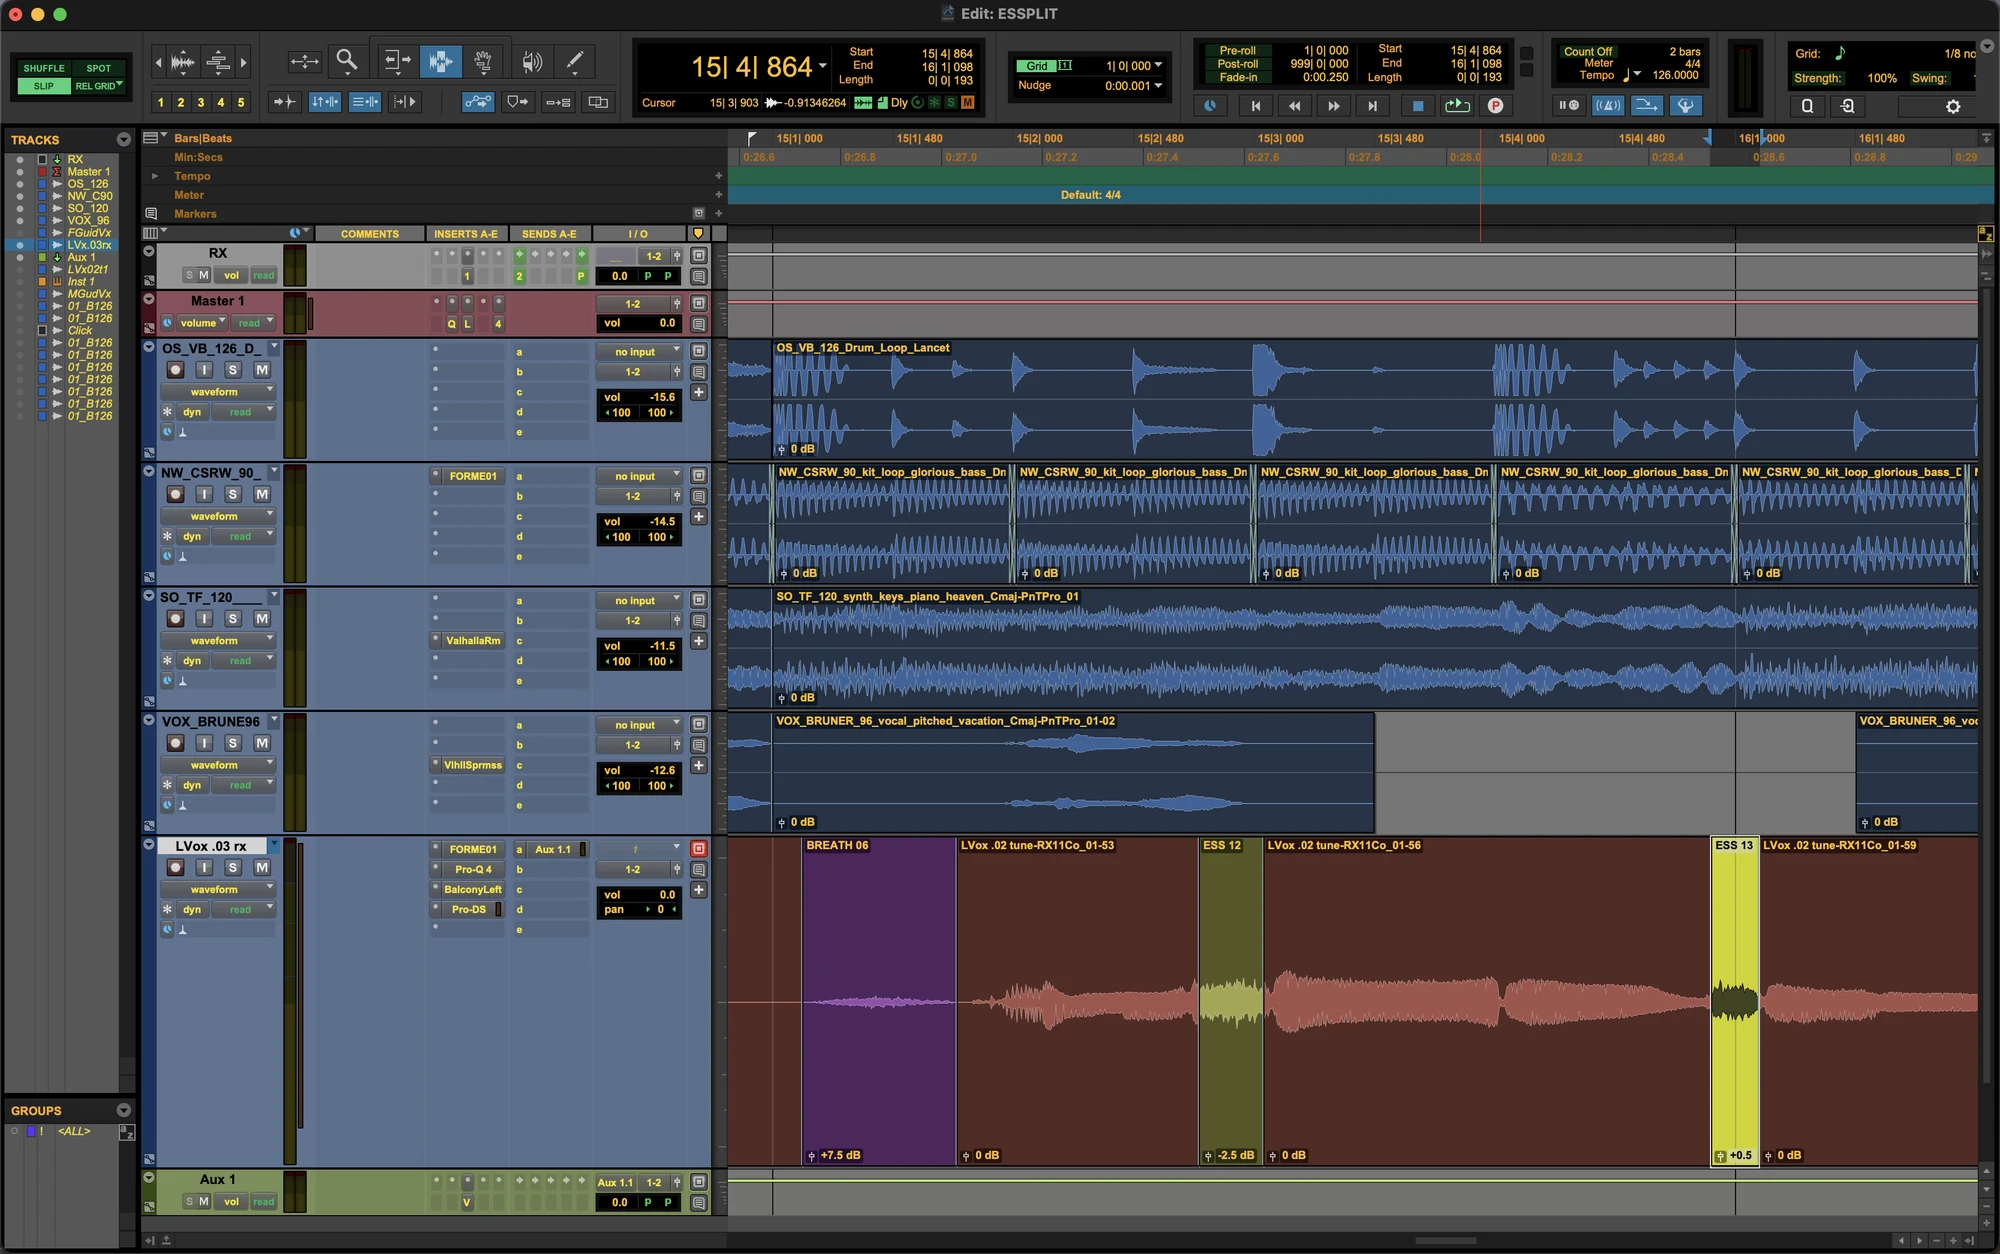The height and width of the screenshot is (1254, 2000).
Task: Click the COMMENTS column header
Action: tap(369, 234)
